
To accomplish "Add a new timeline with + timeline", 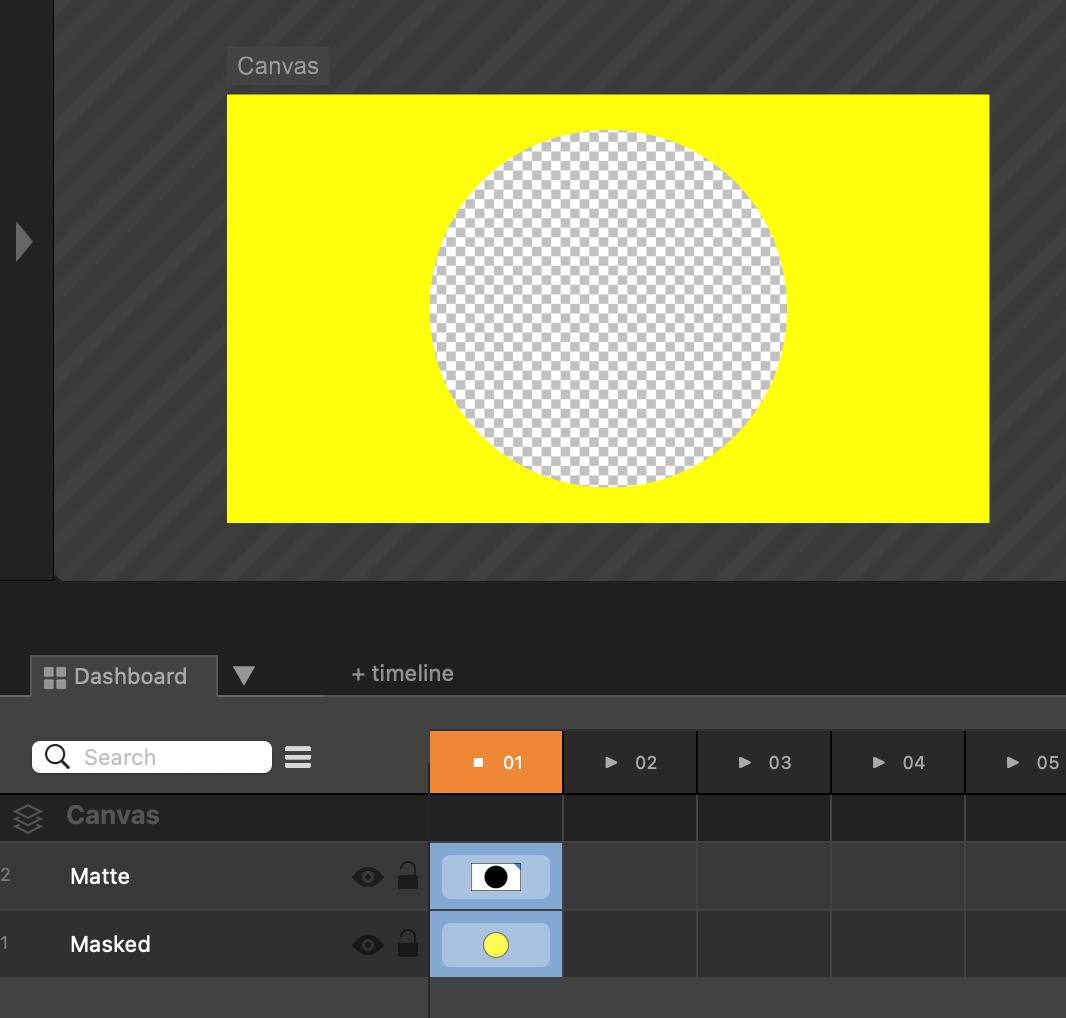I will tap(402, 674).
